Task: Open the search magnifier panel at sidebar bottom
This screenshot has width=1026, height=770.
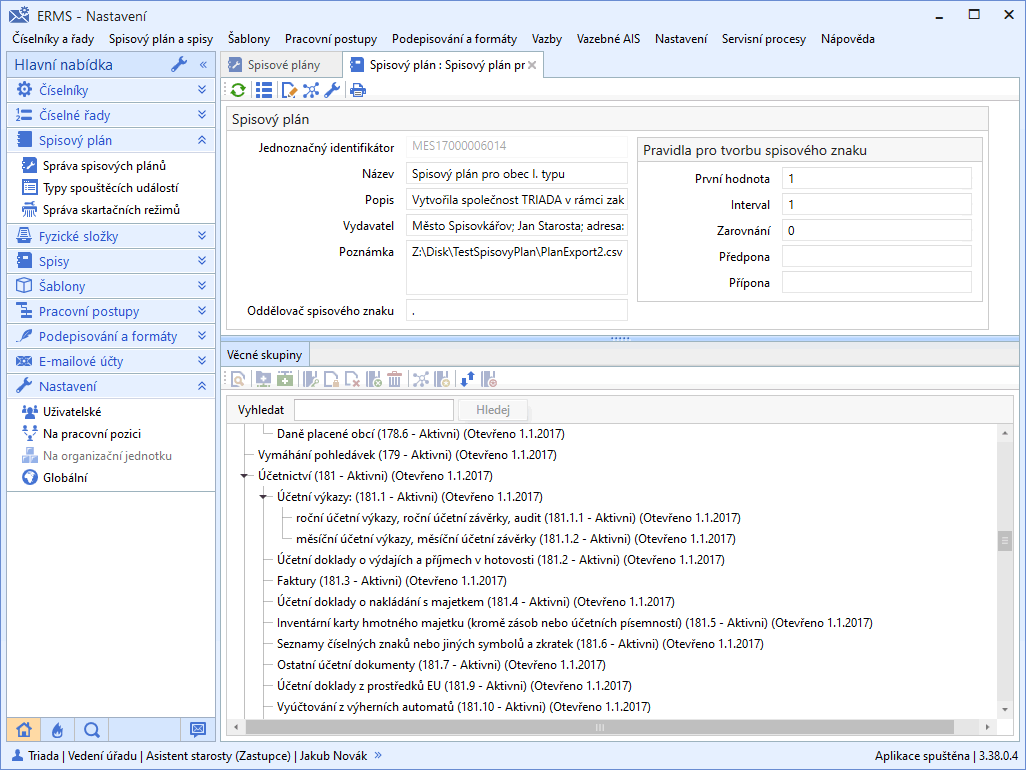Action: 91,729
